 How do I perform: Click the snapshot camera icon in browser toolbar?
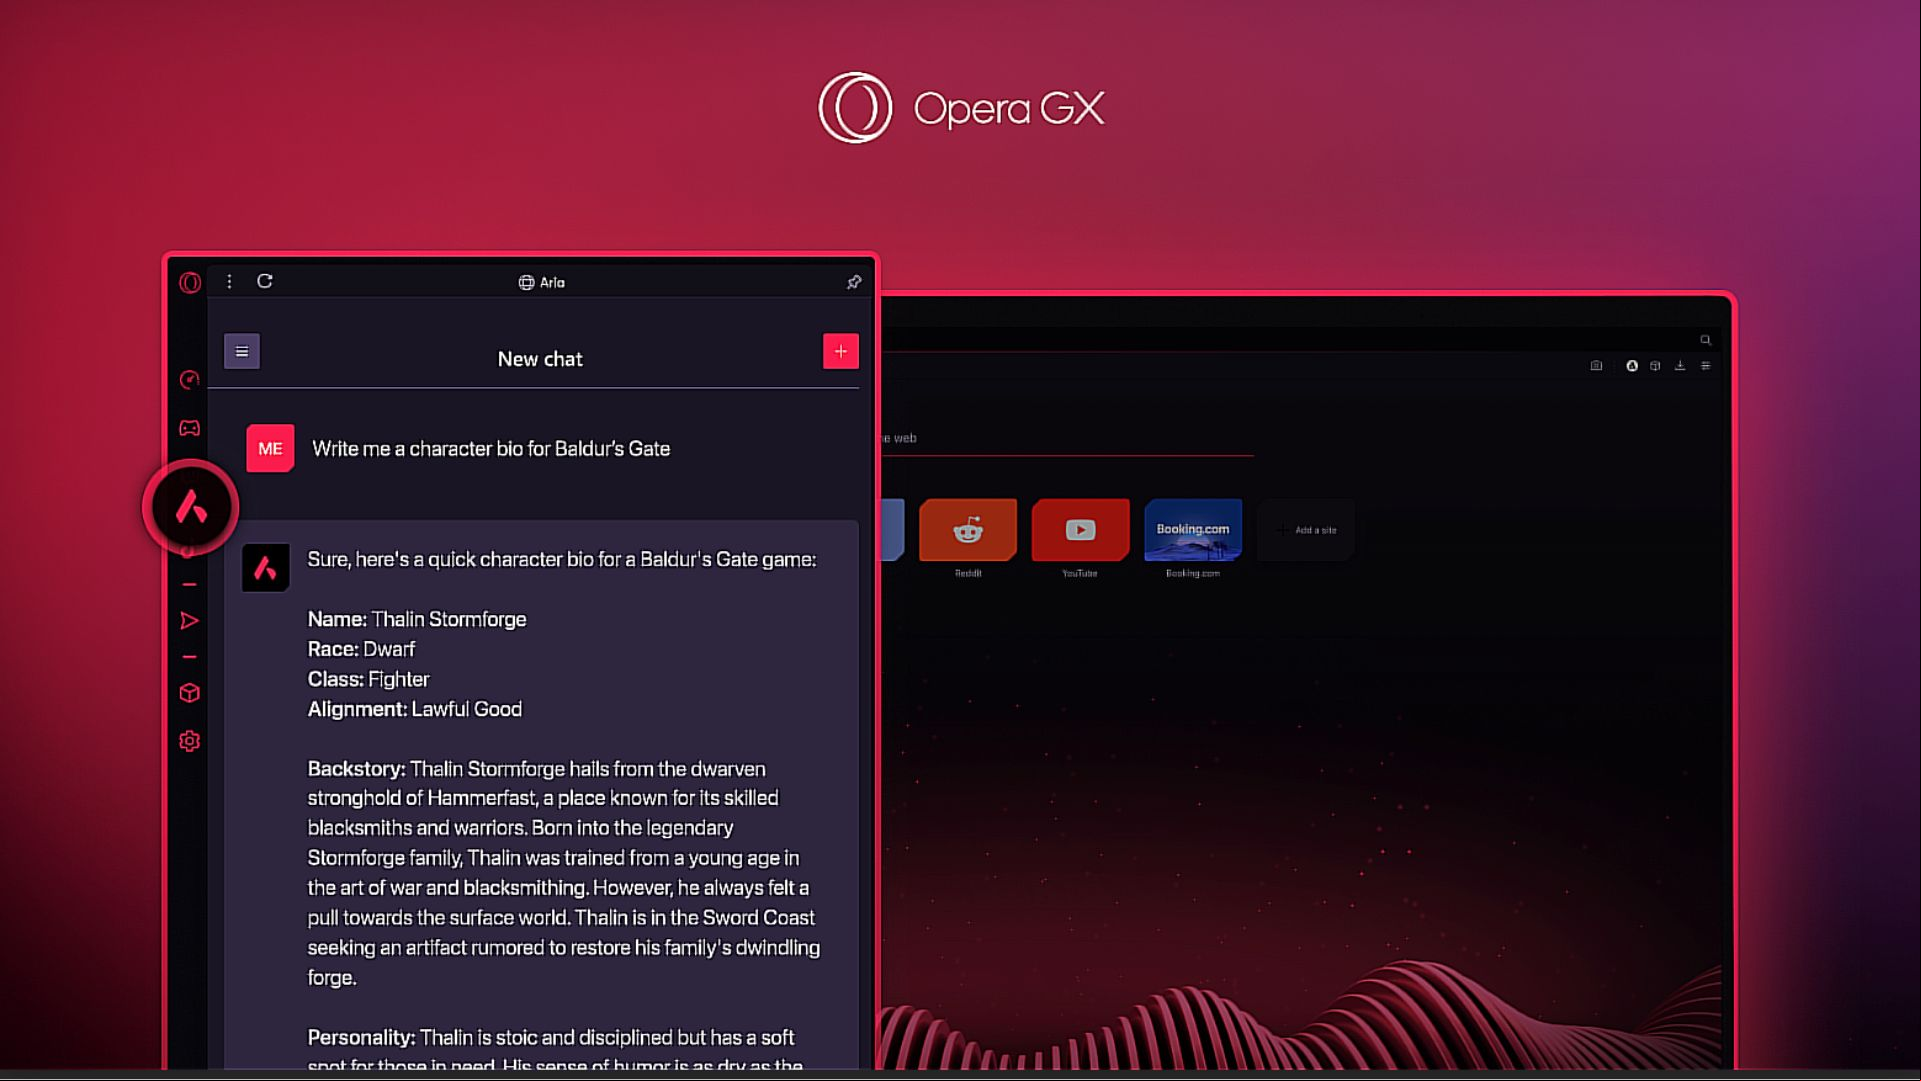(1596, 366)
